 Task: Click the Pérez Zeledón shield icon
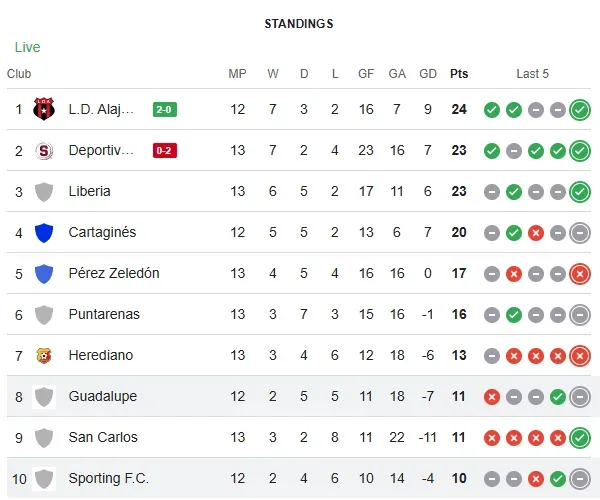(x=43, y=273)
